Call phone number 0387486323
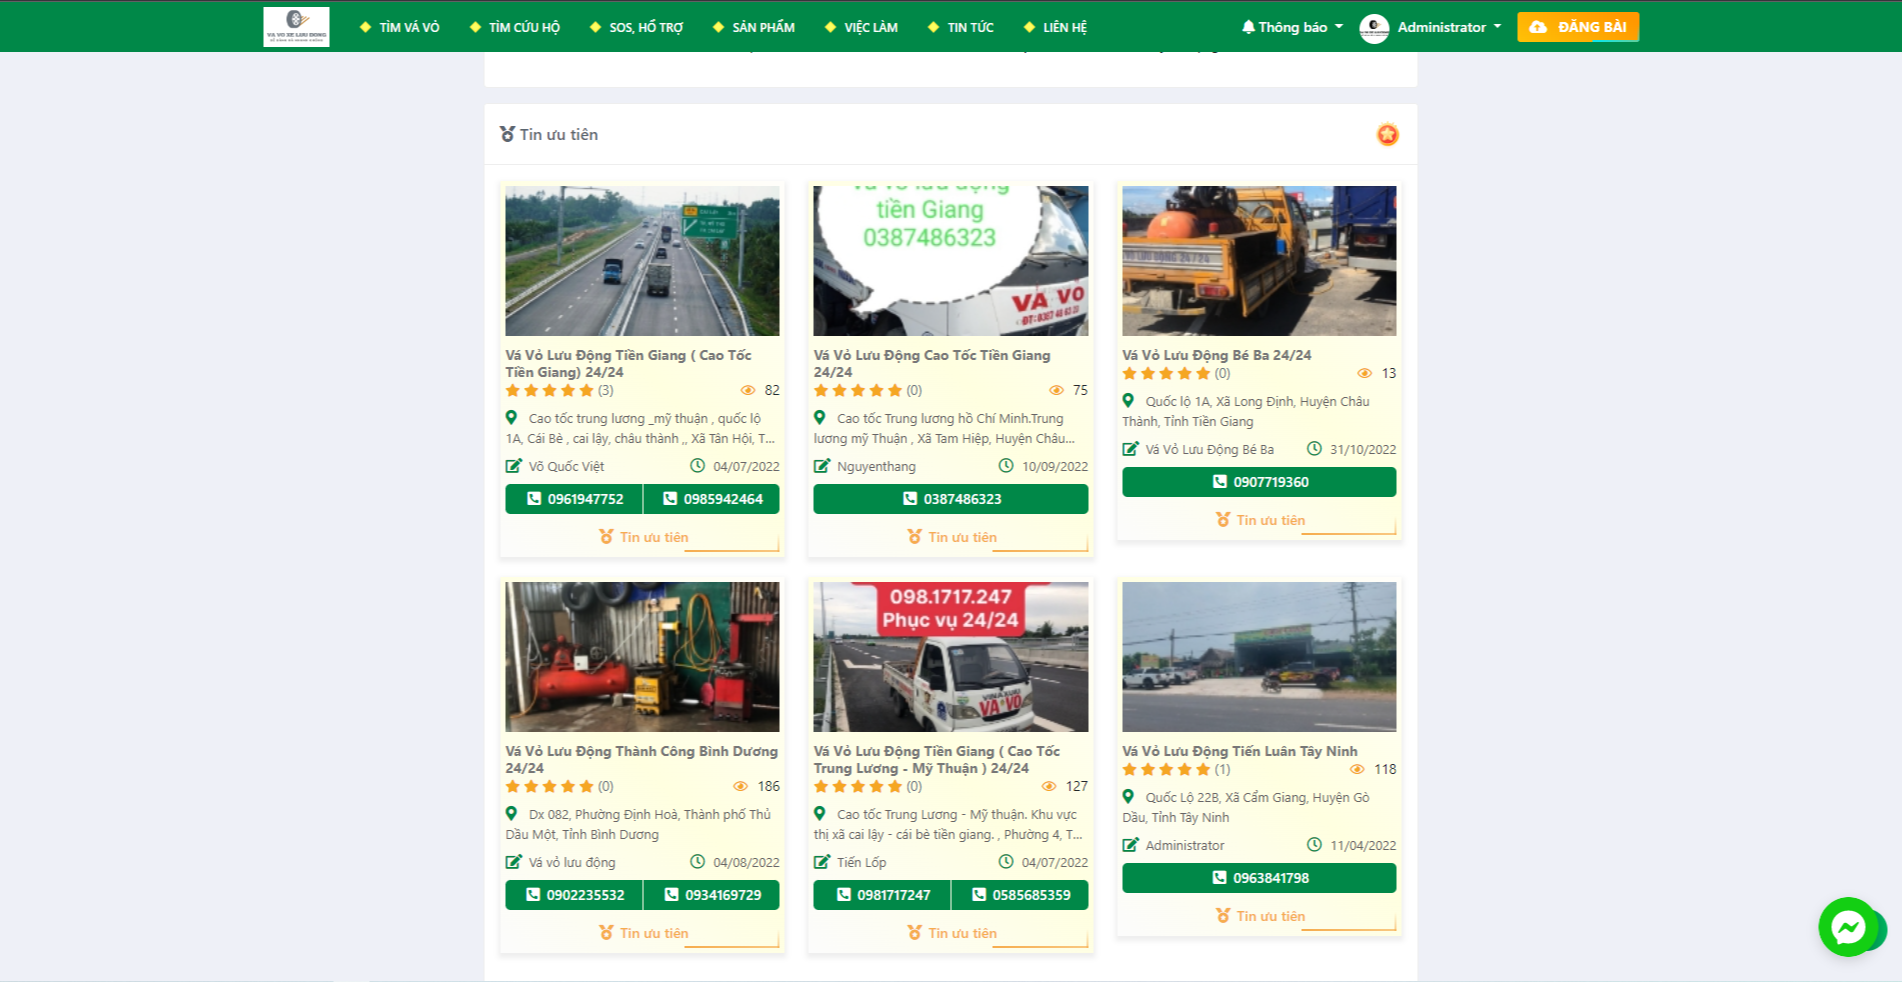 point(950,499)
